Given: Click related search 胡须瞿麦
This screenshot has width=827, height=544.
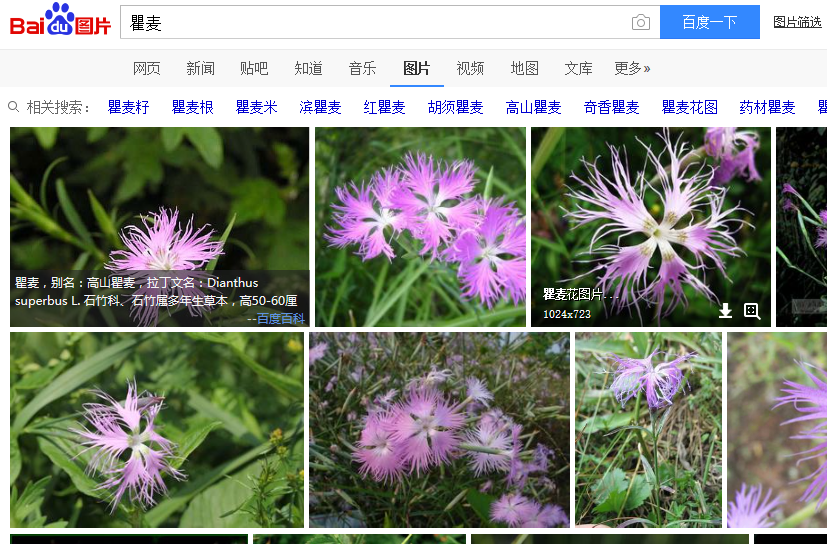Looking at the screenshot, I should 456,107.
